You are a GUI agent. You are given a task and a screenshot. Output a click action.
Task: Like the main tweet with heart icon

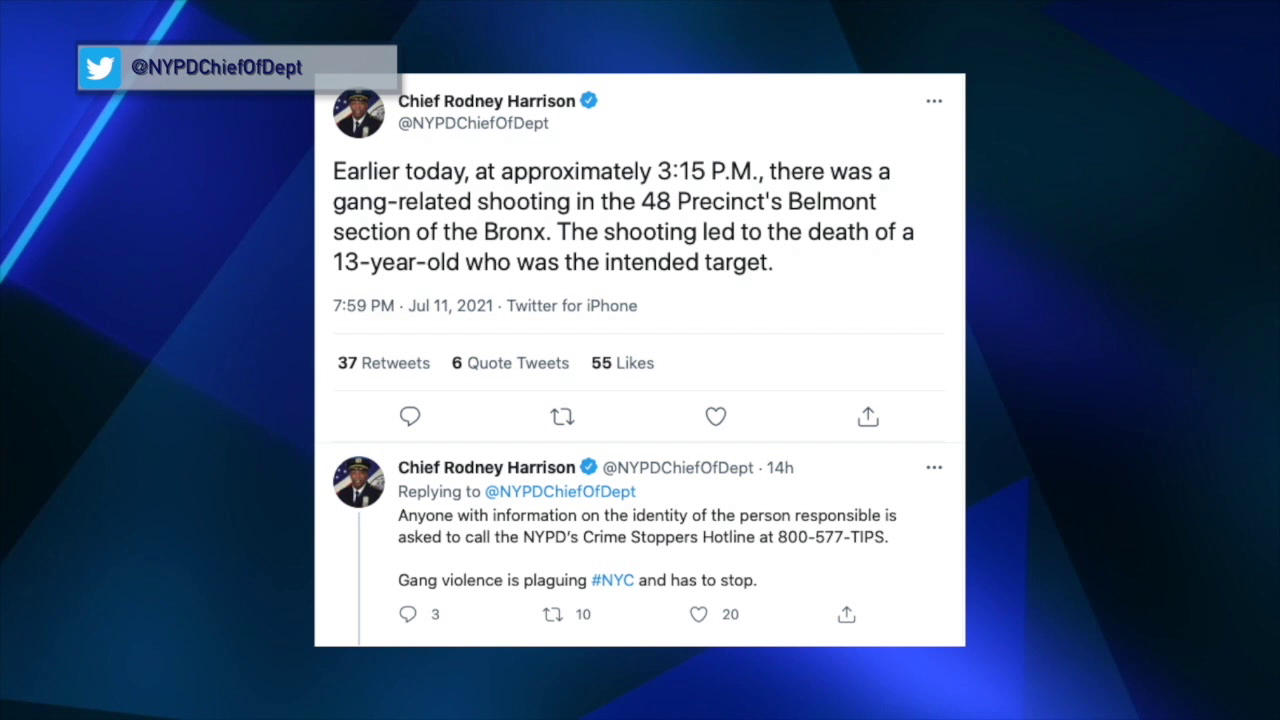coord(716,417)
